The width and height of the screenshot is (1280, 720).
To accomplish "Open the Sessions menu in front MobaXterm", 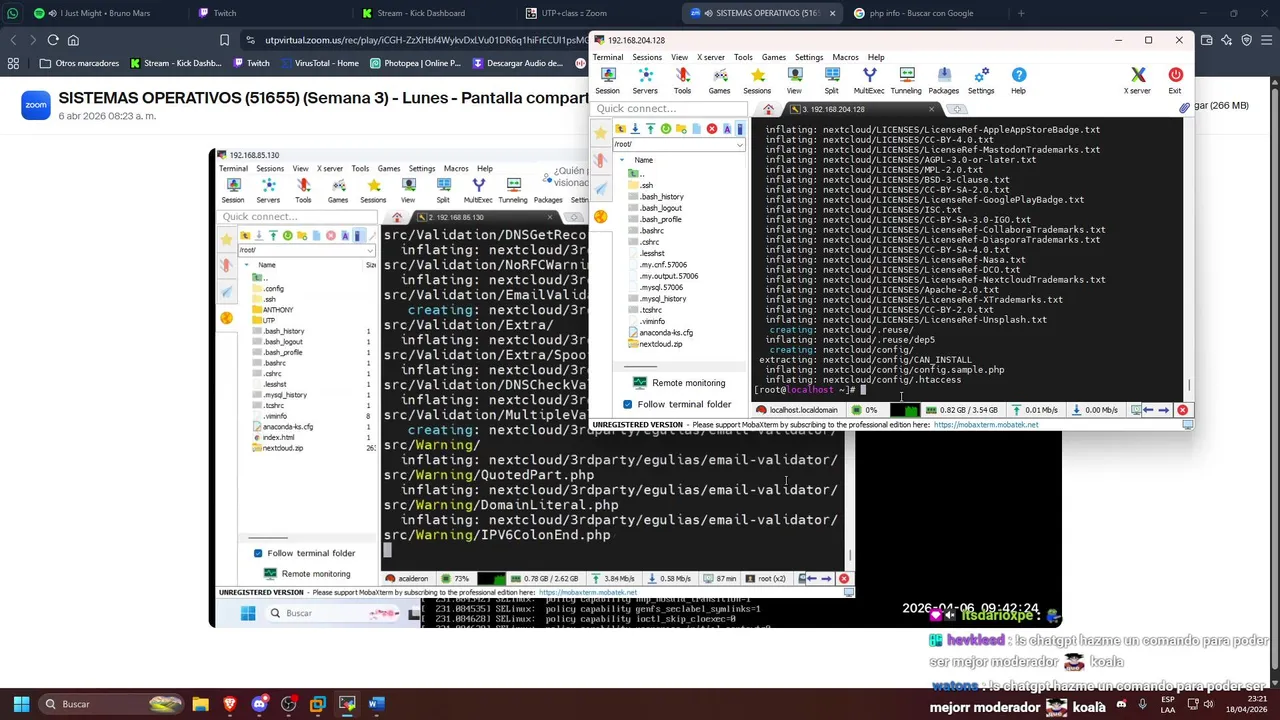I will click(647, 57).
